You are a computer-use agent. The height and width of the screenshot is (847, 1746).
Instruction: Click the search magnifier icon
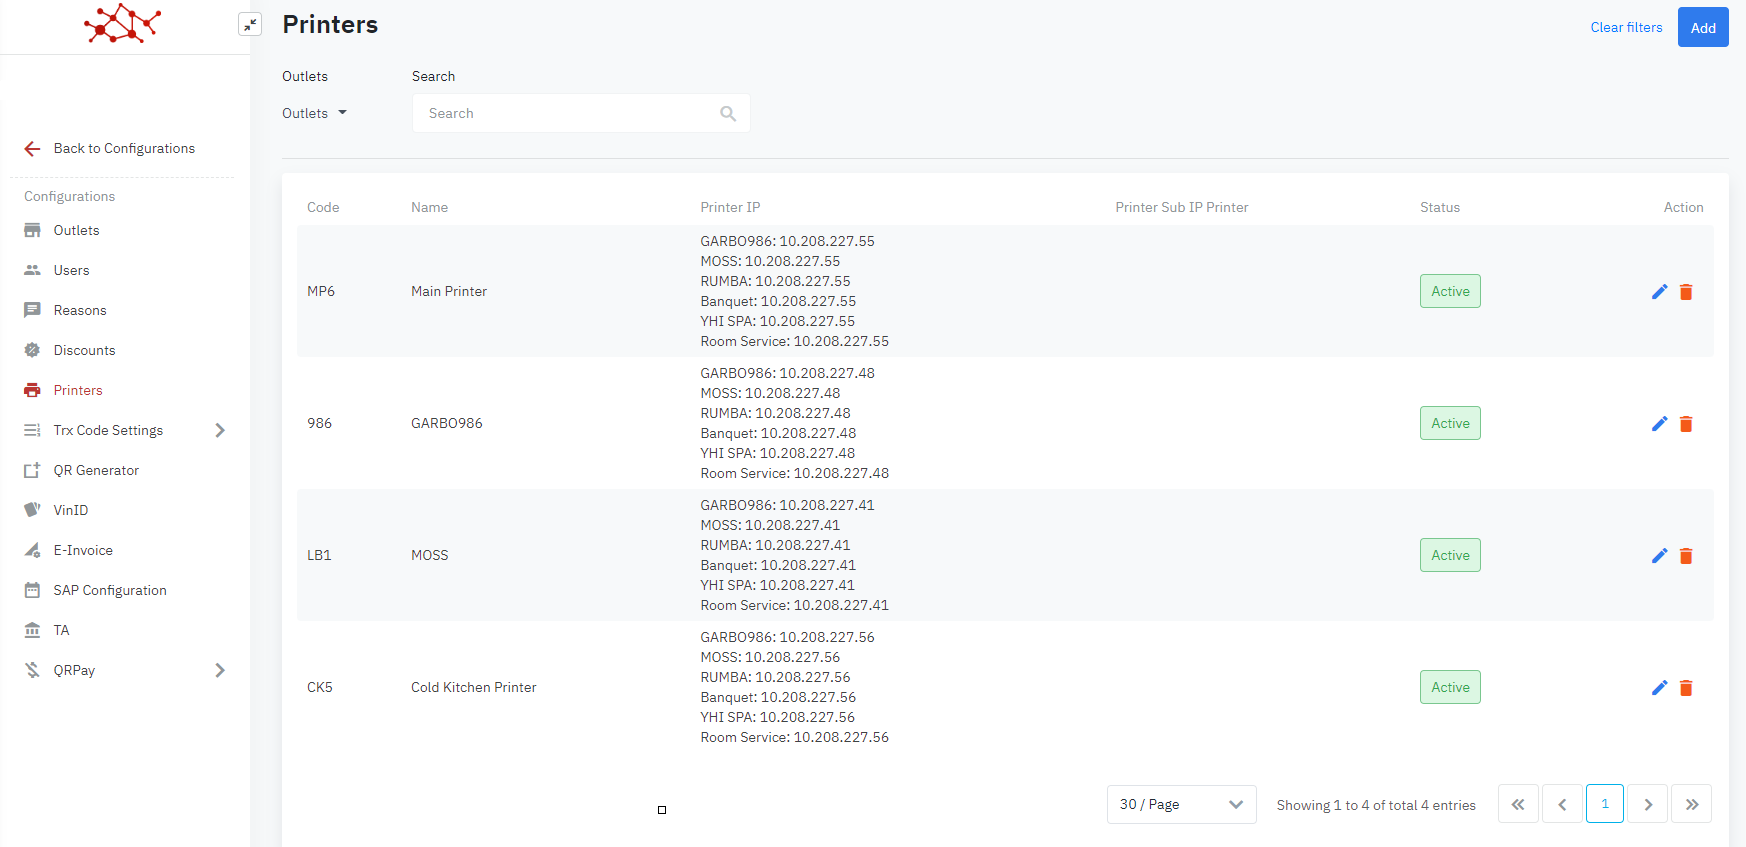[728, 114]
